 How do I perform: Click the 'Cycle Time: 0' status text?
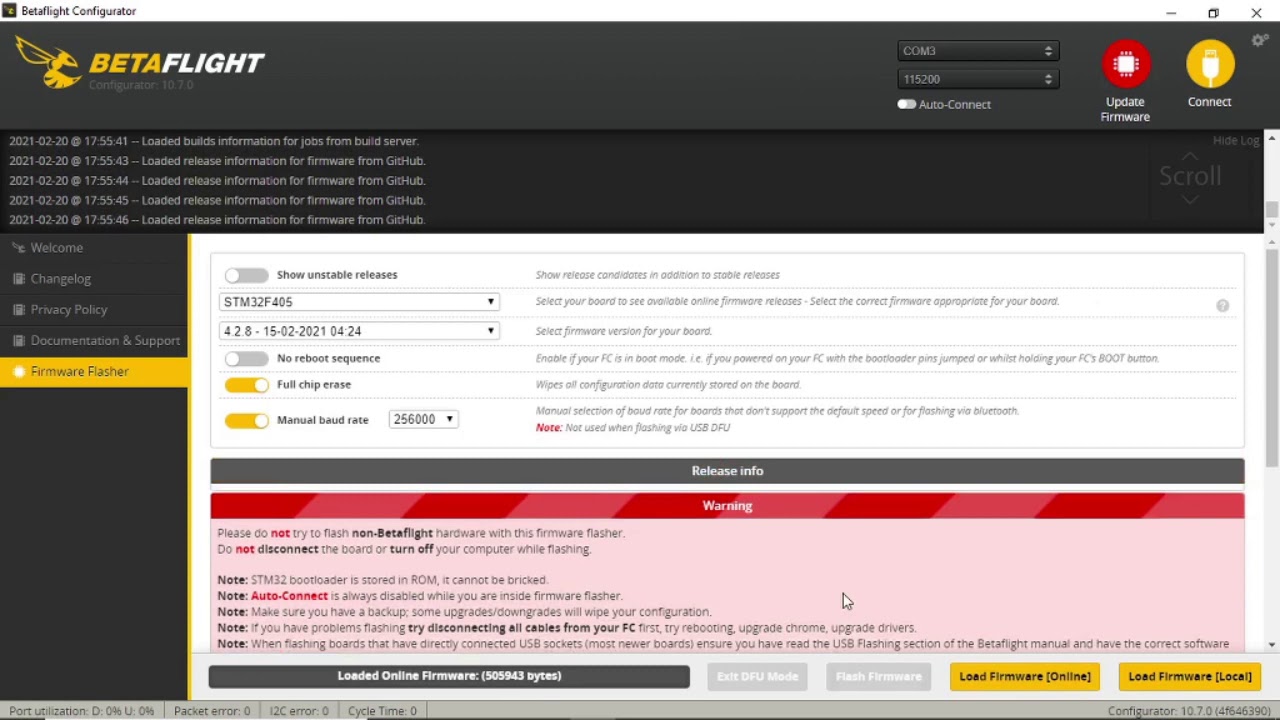pos(382,711)
